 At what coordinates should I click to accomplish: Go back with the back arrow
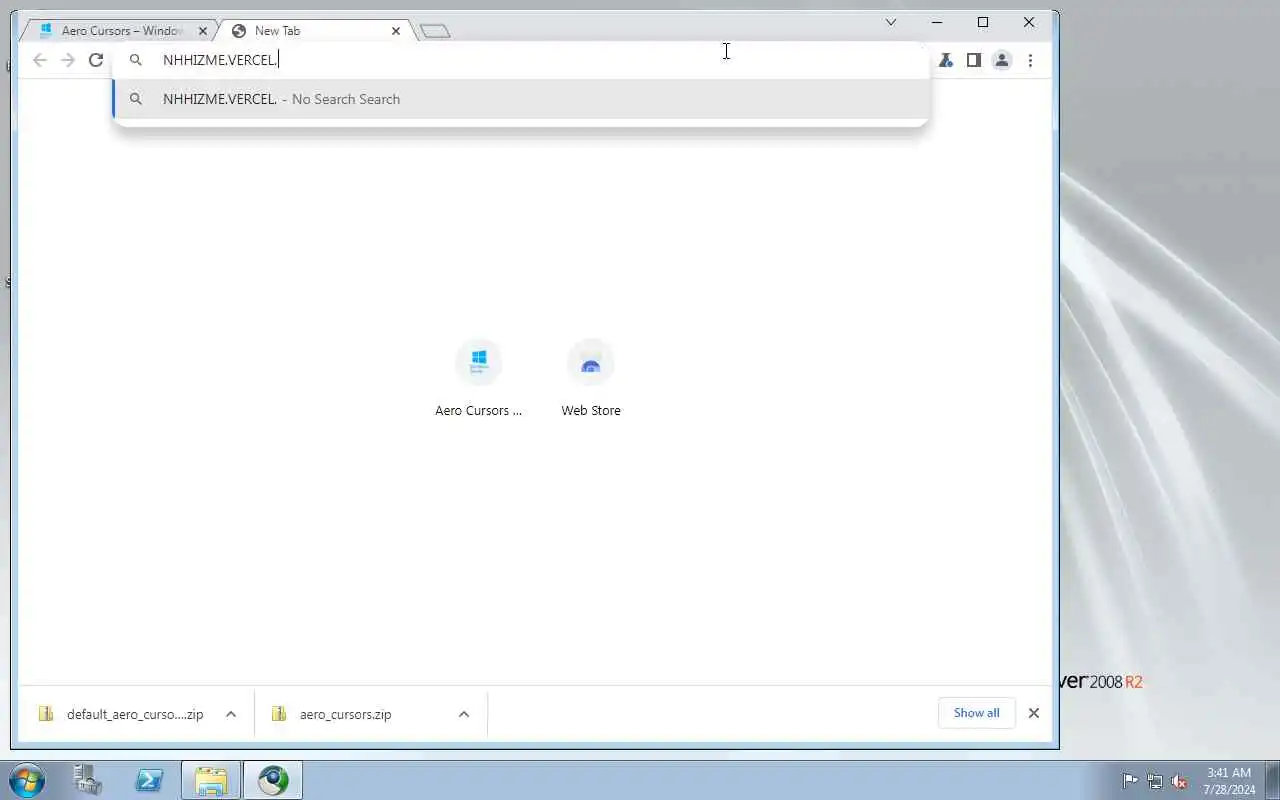pos(40,60)
